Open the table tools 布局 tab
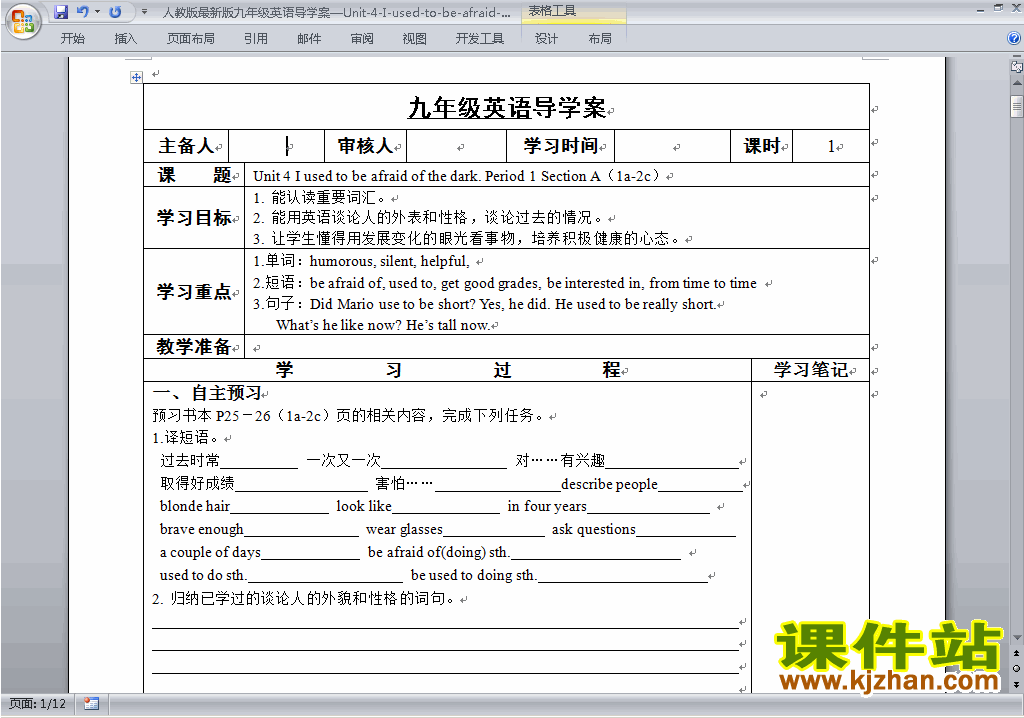The height and width of the screenshot is (718, 1024). pyautogui.click(x=600, y=39)
